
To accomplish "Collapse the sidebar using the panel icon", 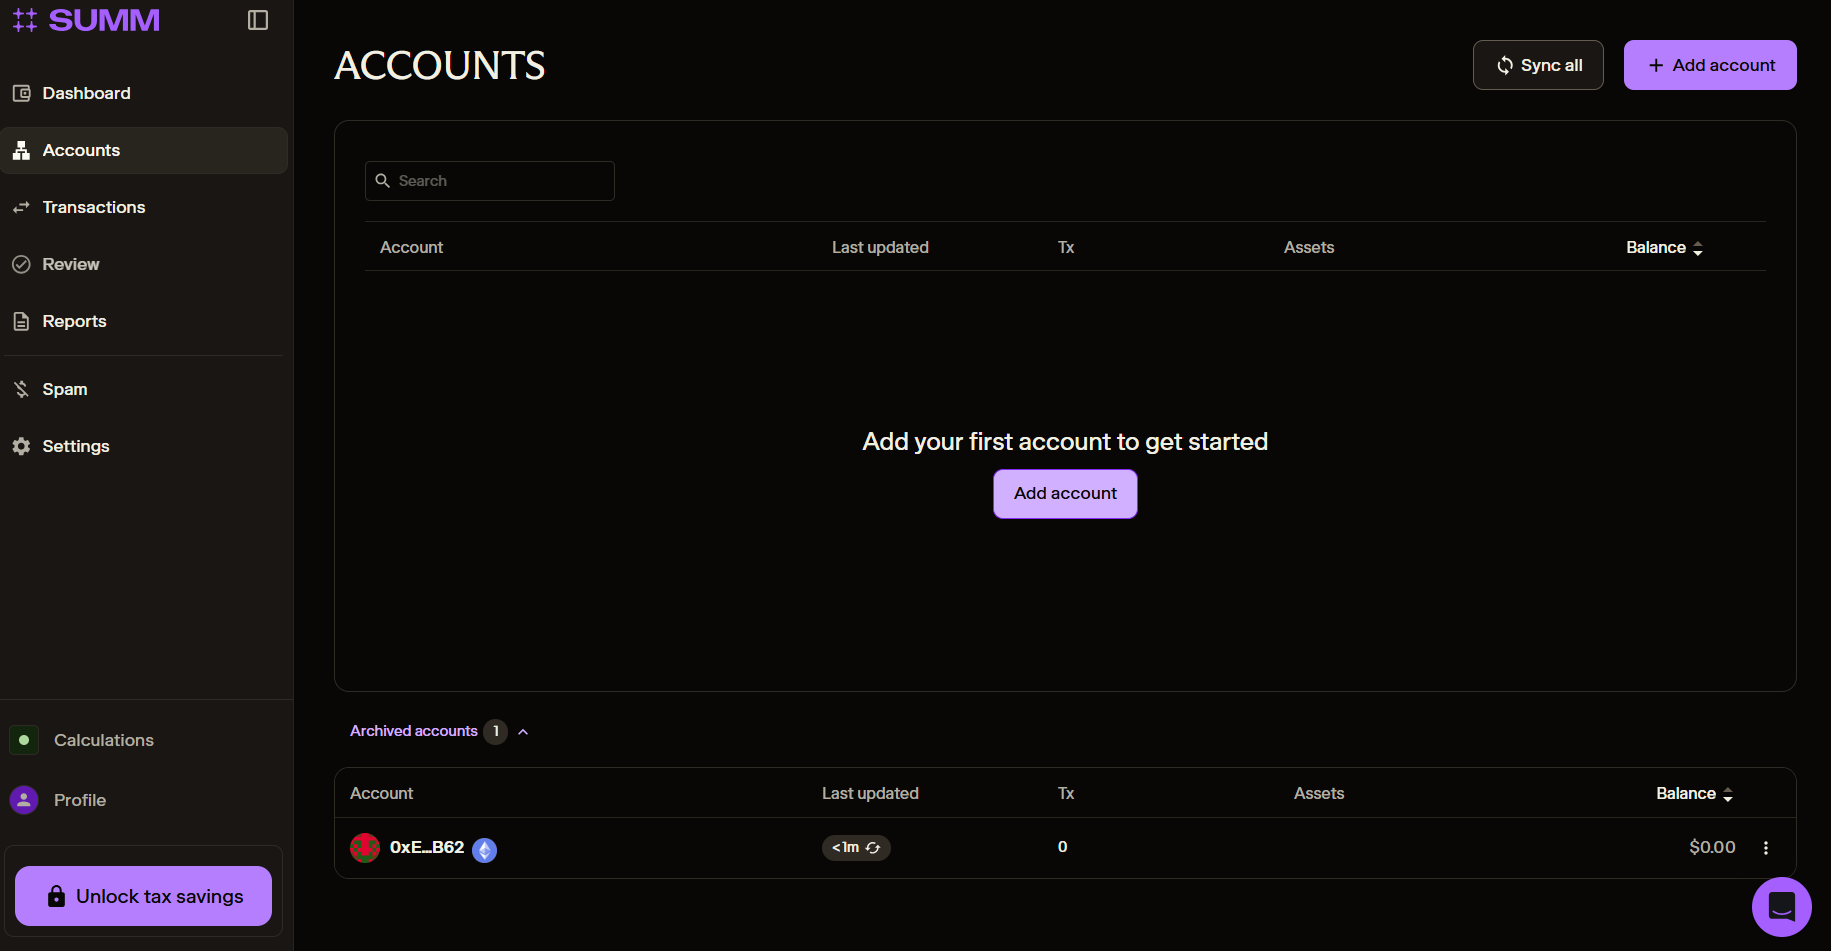I will [x=258, y=19].
